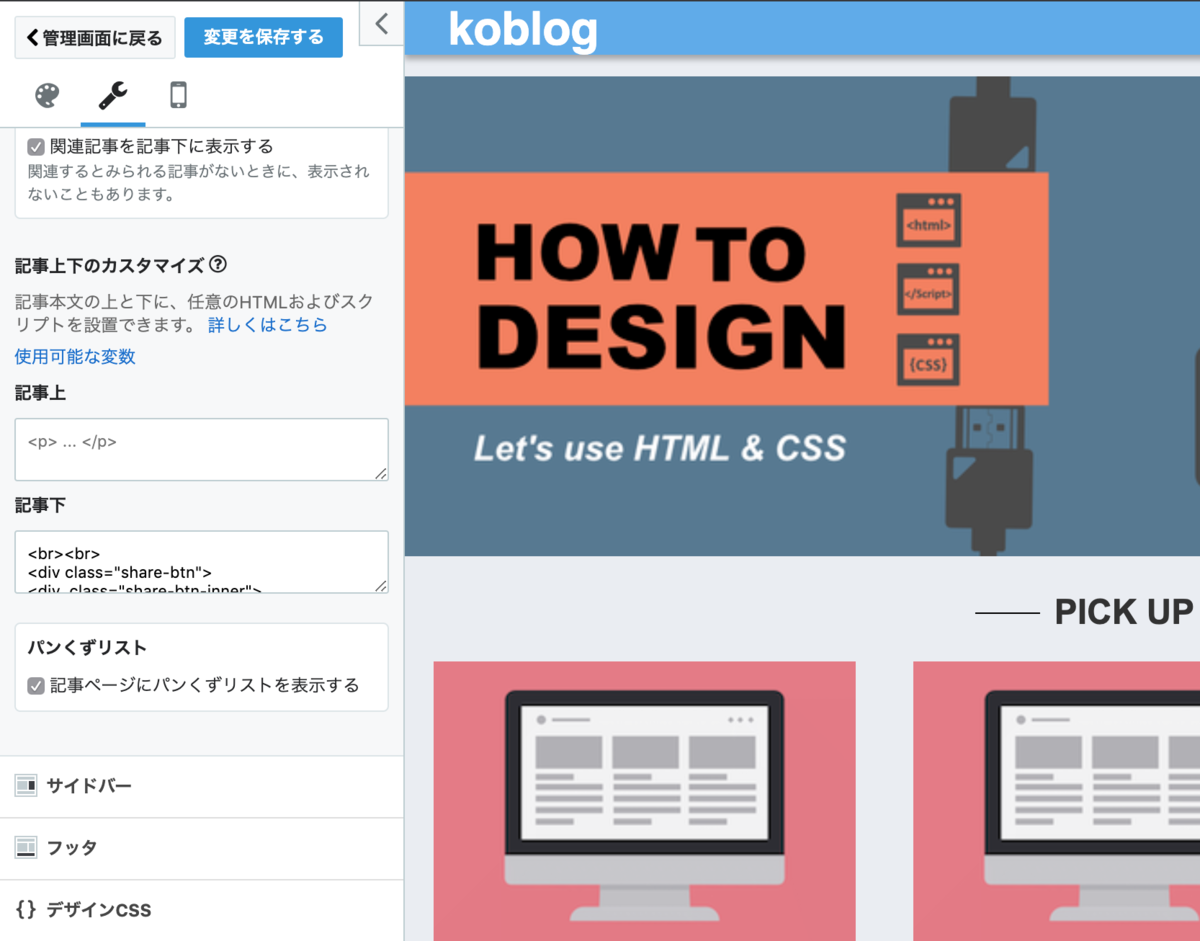
Task: Click the Let's use HTML & CSS text
Action: (660, 447)
